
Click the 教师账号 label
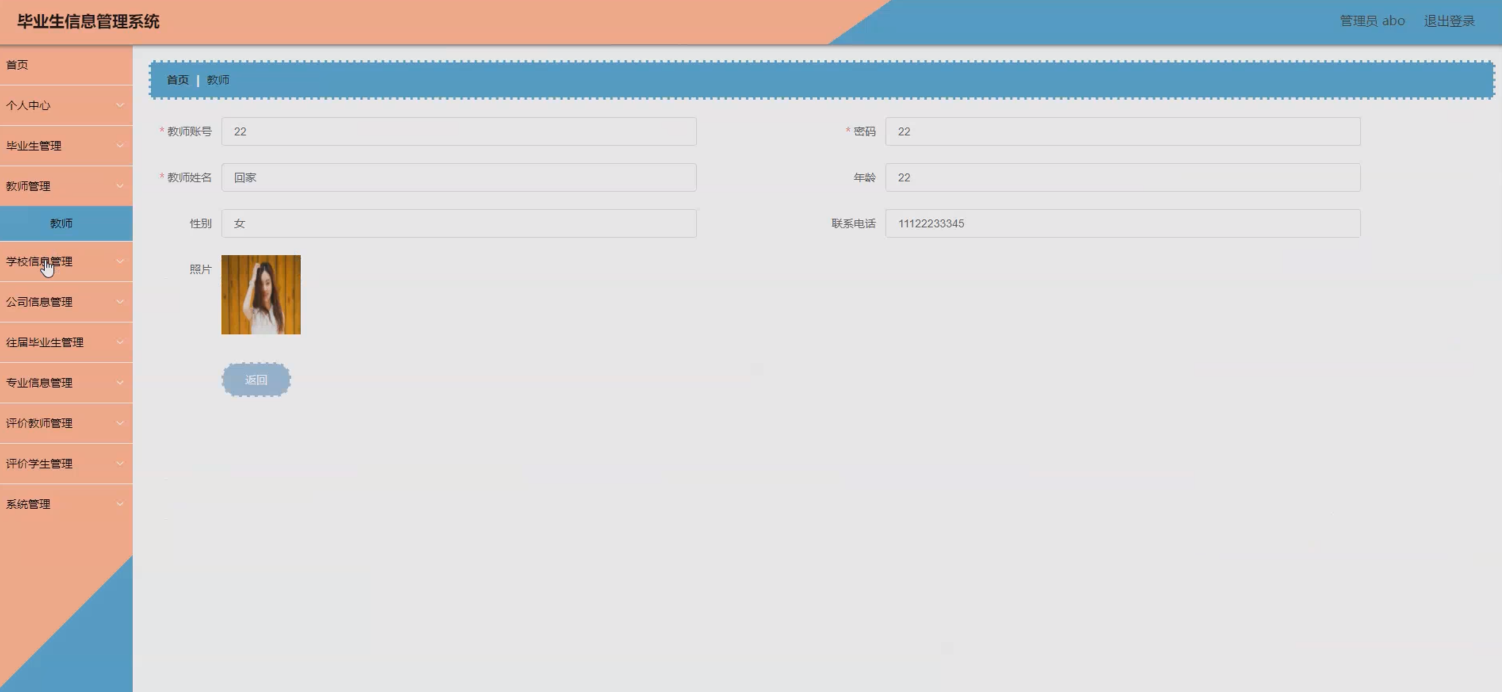click(189, 132)
